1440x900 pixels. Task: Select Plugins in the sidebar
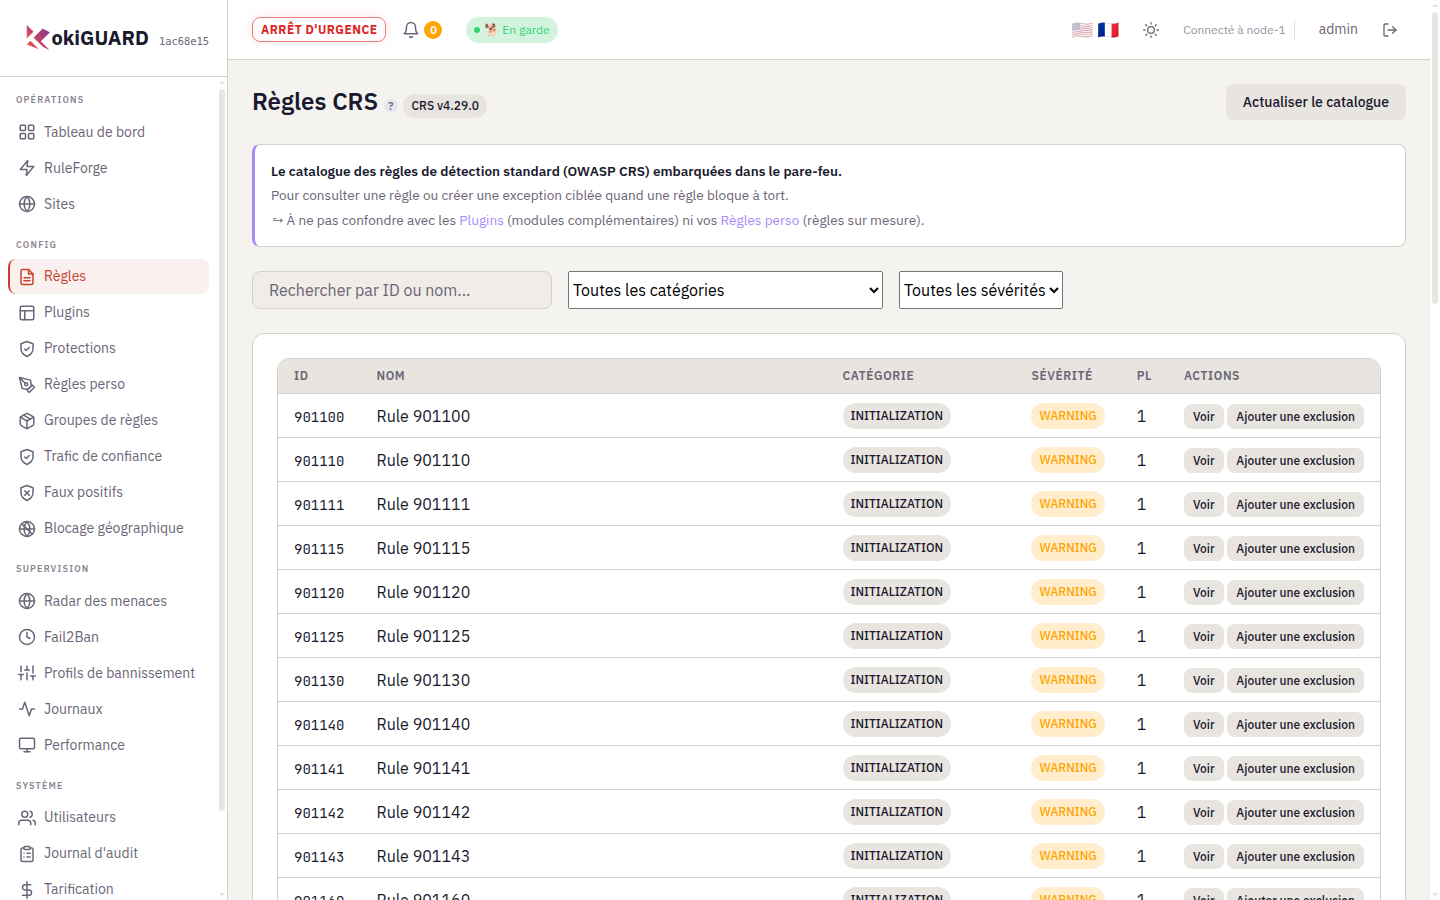pos(108,312)
